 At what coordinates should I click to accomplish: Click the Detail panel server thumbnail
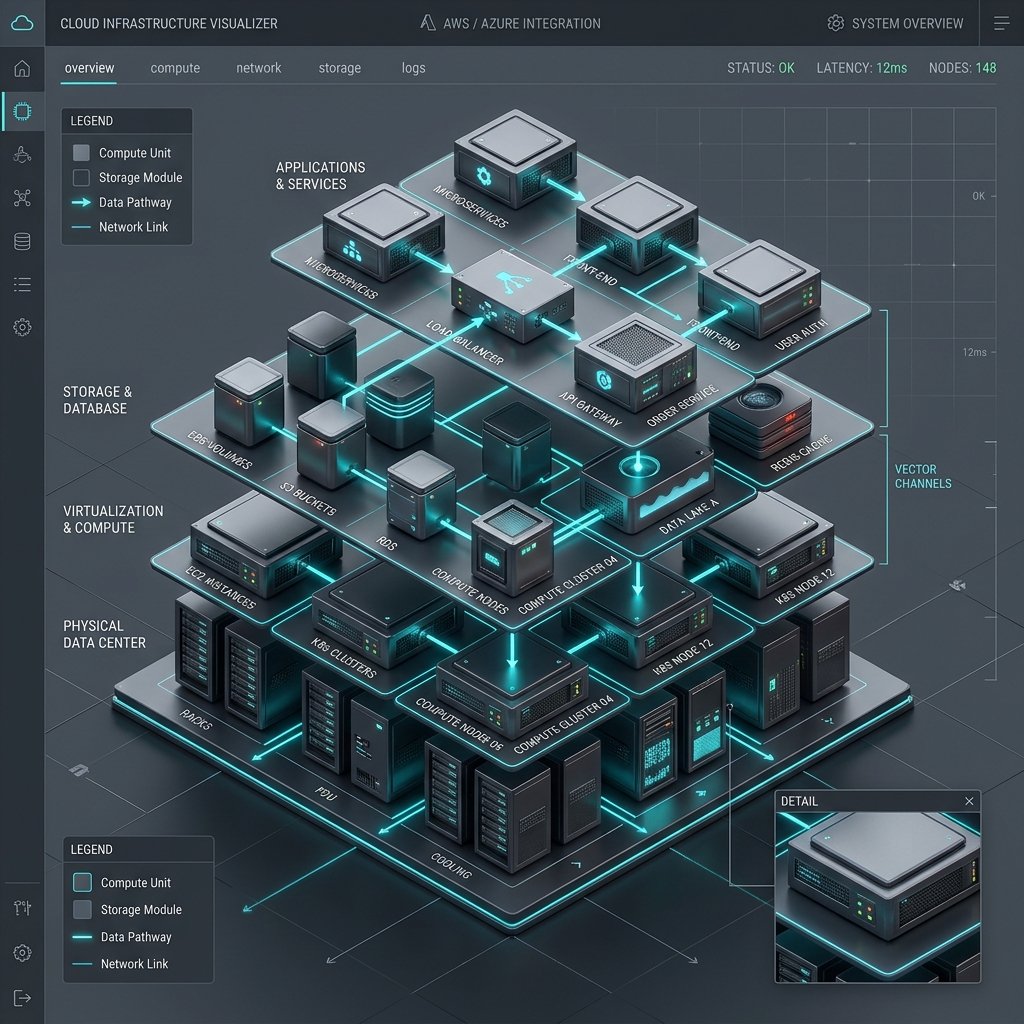(x=877, y=897)
